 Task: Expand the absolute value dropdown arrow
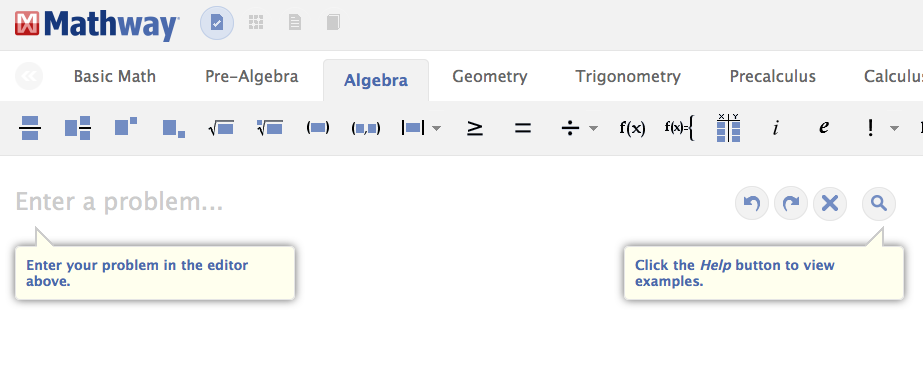tap(436, 128)
